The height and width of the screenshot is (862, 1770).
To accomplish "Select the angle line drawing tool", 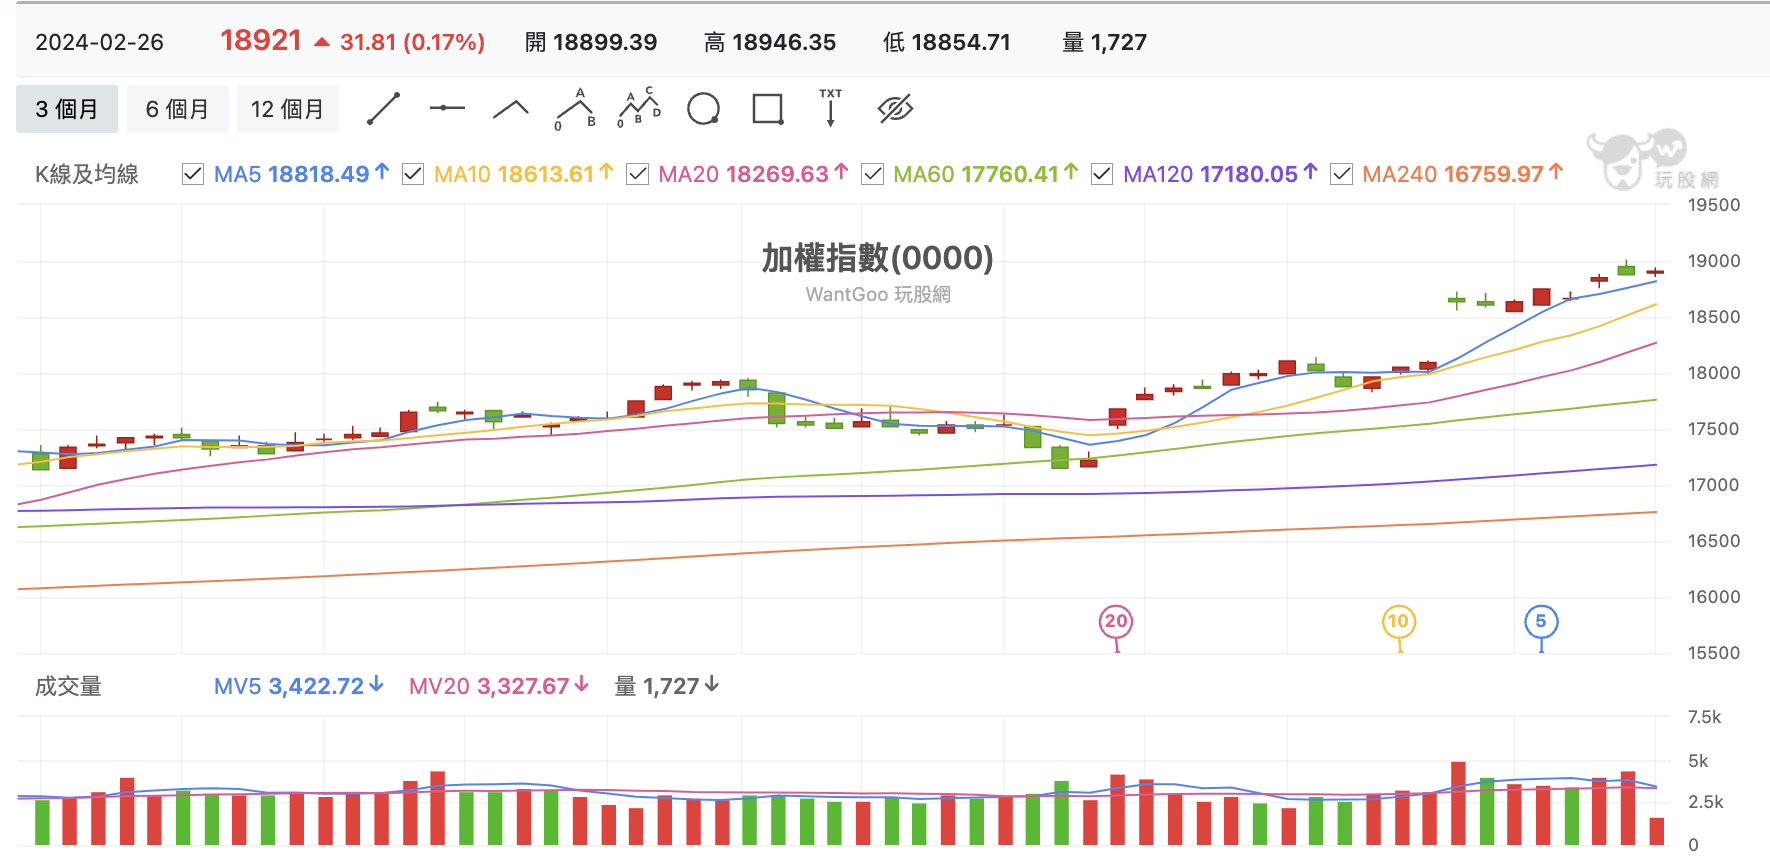I will pos(511,109).
